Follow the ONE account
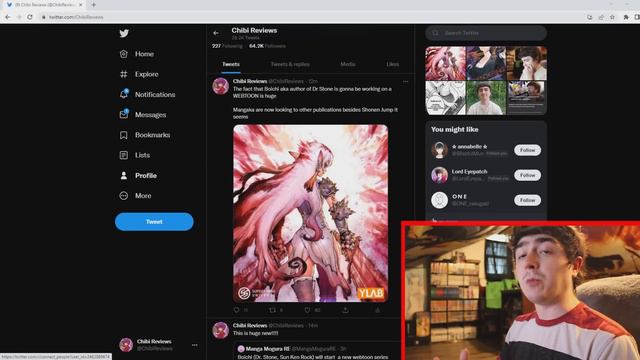Viewport: 640px width, 360px height. pos(527,200)
